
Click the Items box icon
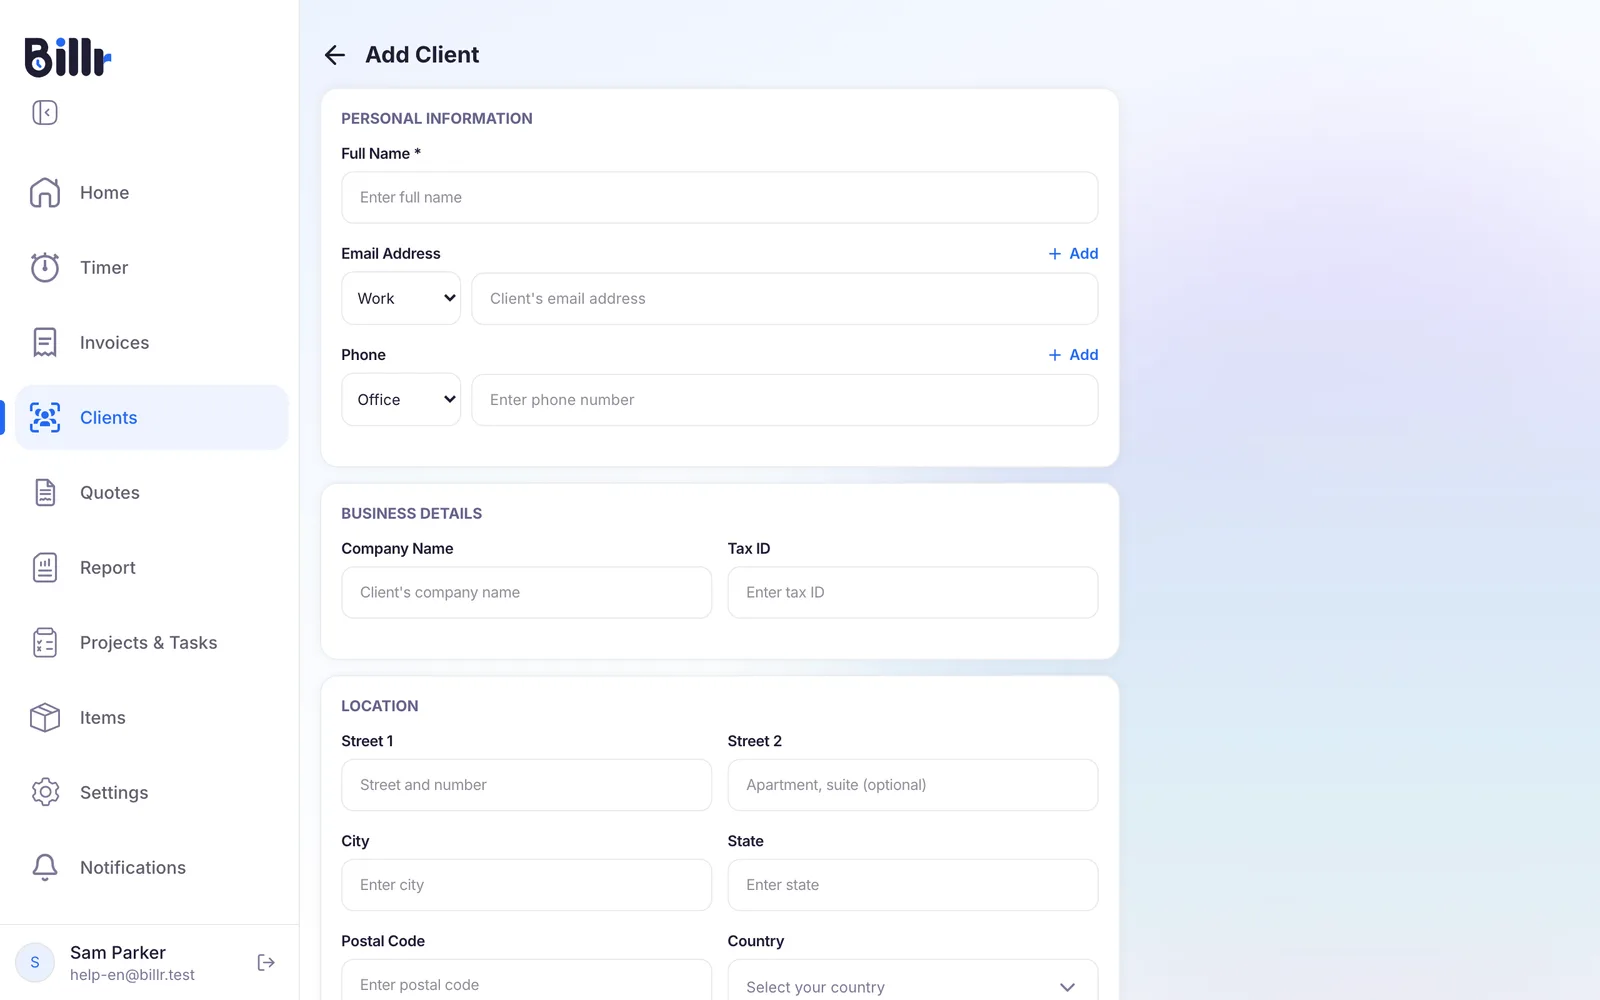click(45, 718)
